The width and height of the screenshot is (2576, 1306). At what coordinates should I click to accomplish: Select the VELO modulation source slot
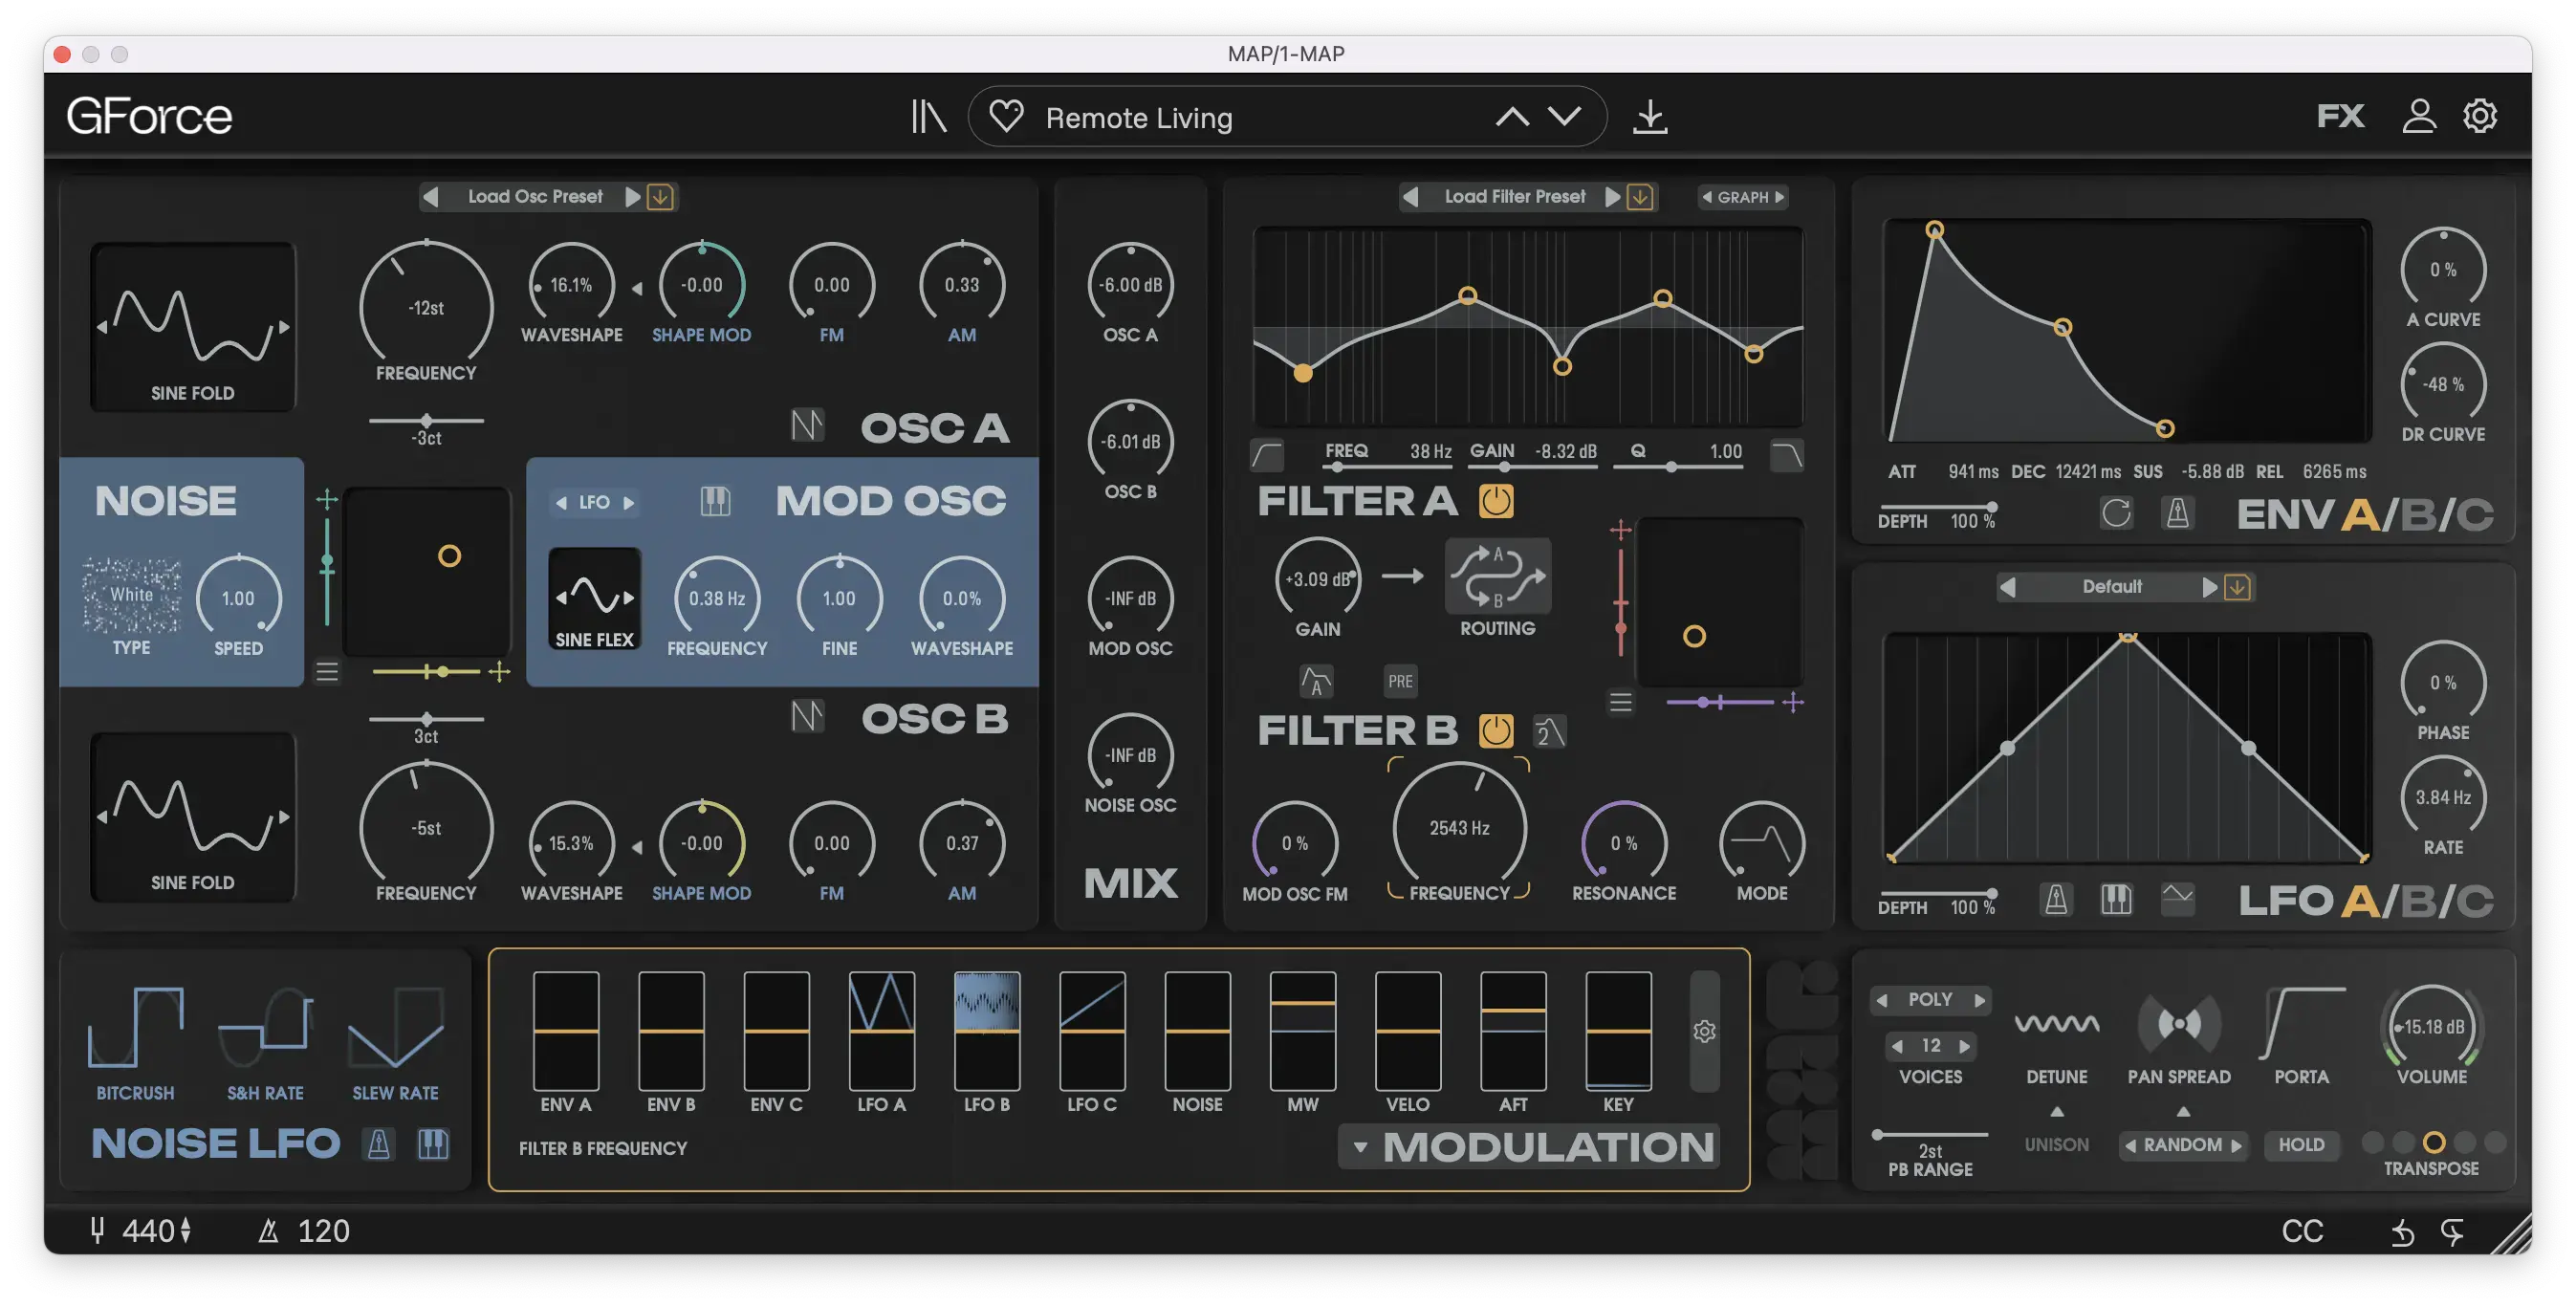pyautogui.click(x=1408, y=1031)
